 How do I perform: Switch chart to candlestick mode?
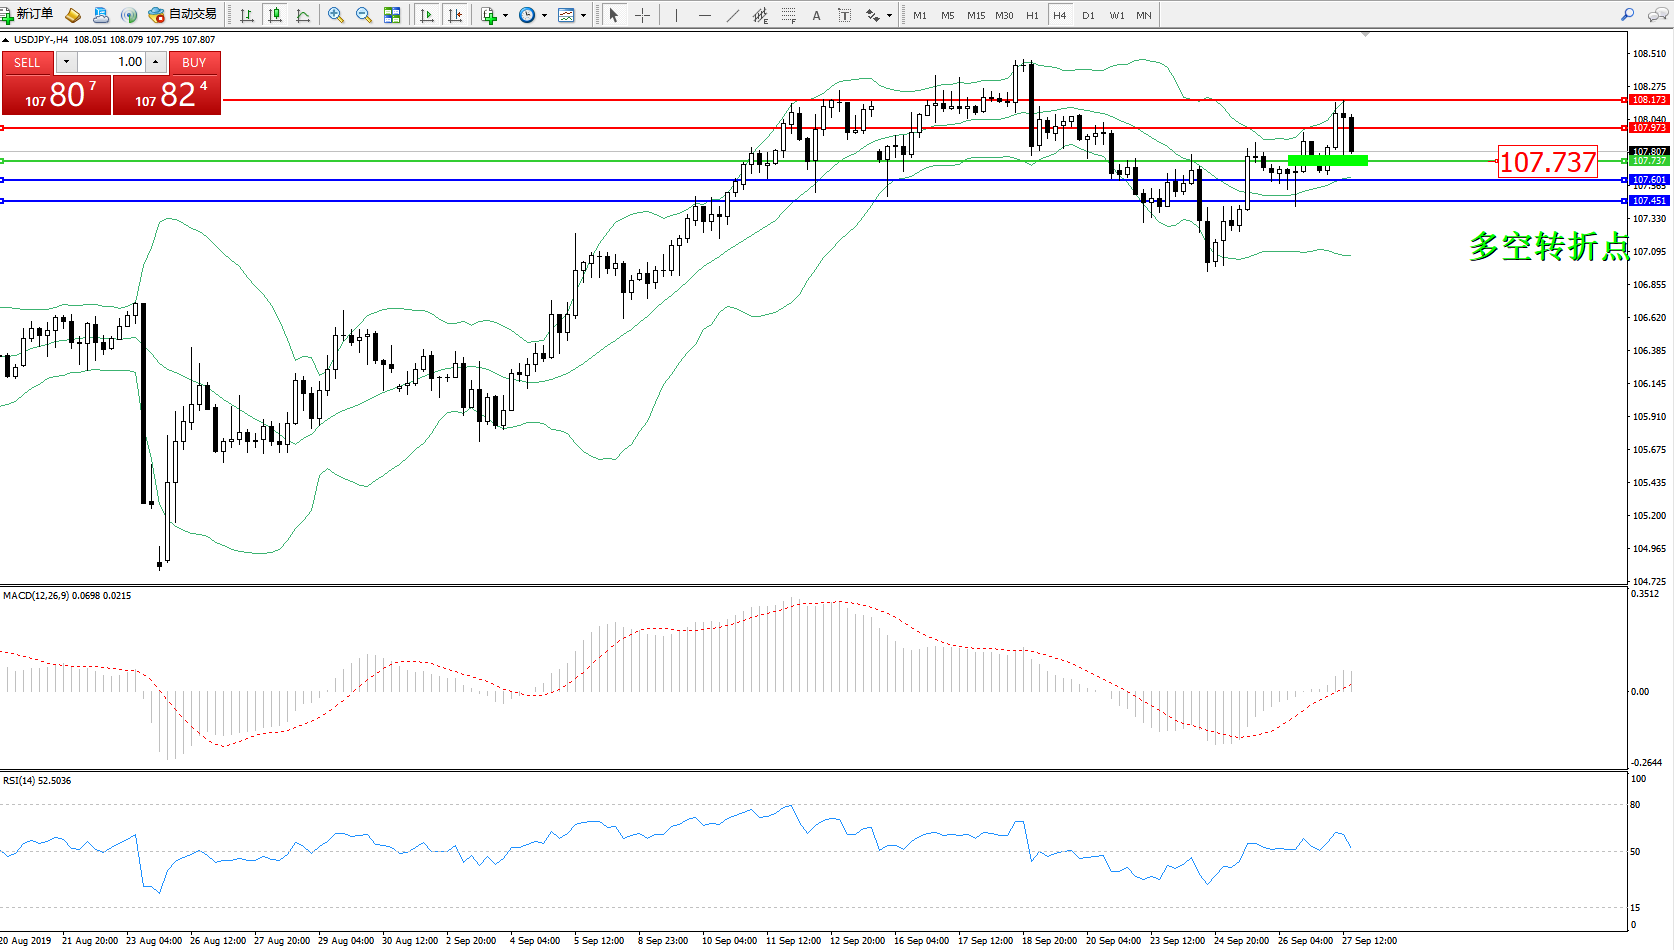(x=275, y=15)
